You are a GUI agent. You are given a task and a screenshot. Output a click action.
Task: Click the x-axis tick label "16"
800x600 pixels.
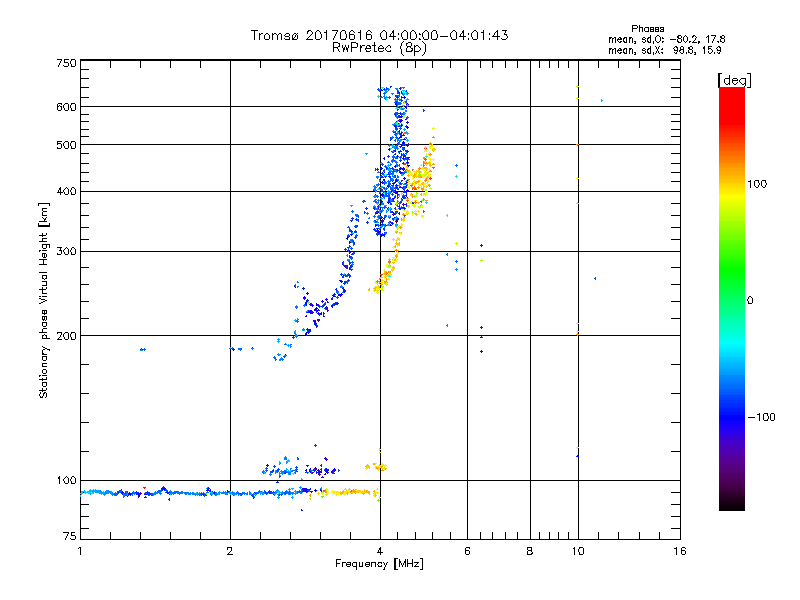tap(680, 551)
